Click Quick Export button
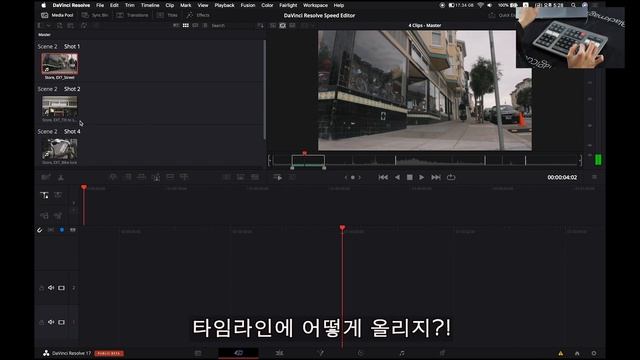 (502, 15)
